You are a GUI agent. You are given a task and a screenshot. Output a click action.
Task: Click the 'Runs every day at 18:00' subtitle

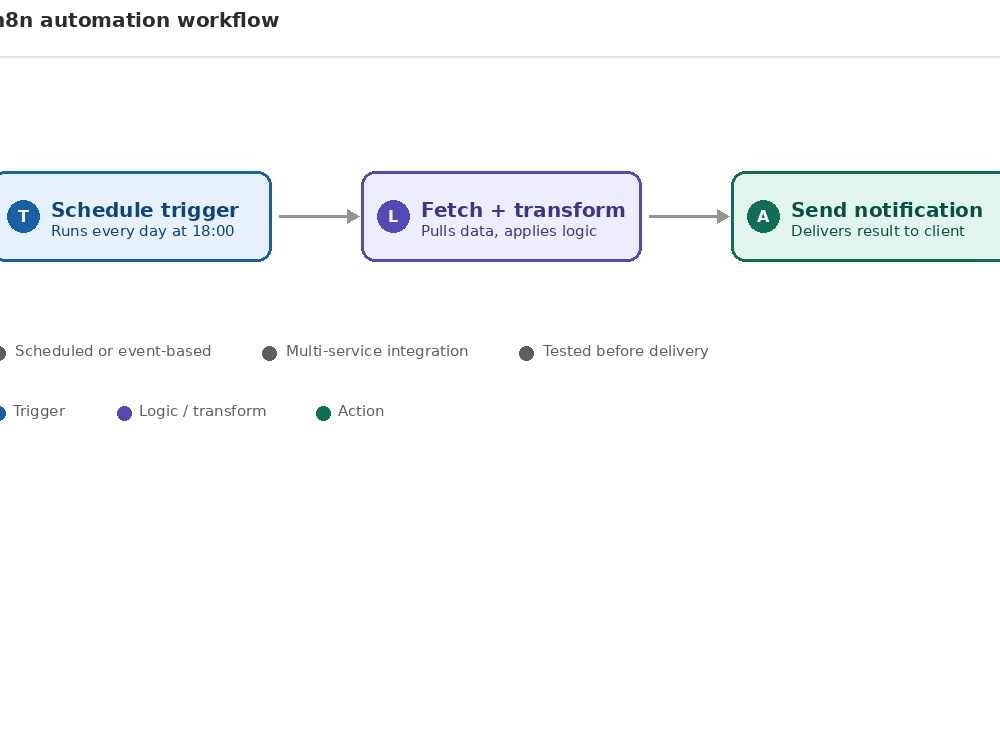[142, 231]
